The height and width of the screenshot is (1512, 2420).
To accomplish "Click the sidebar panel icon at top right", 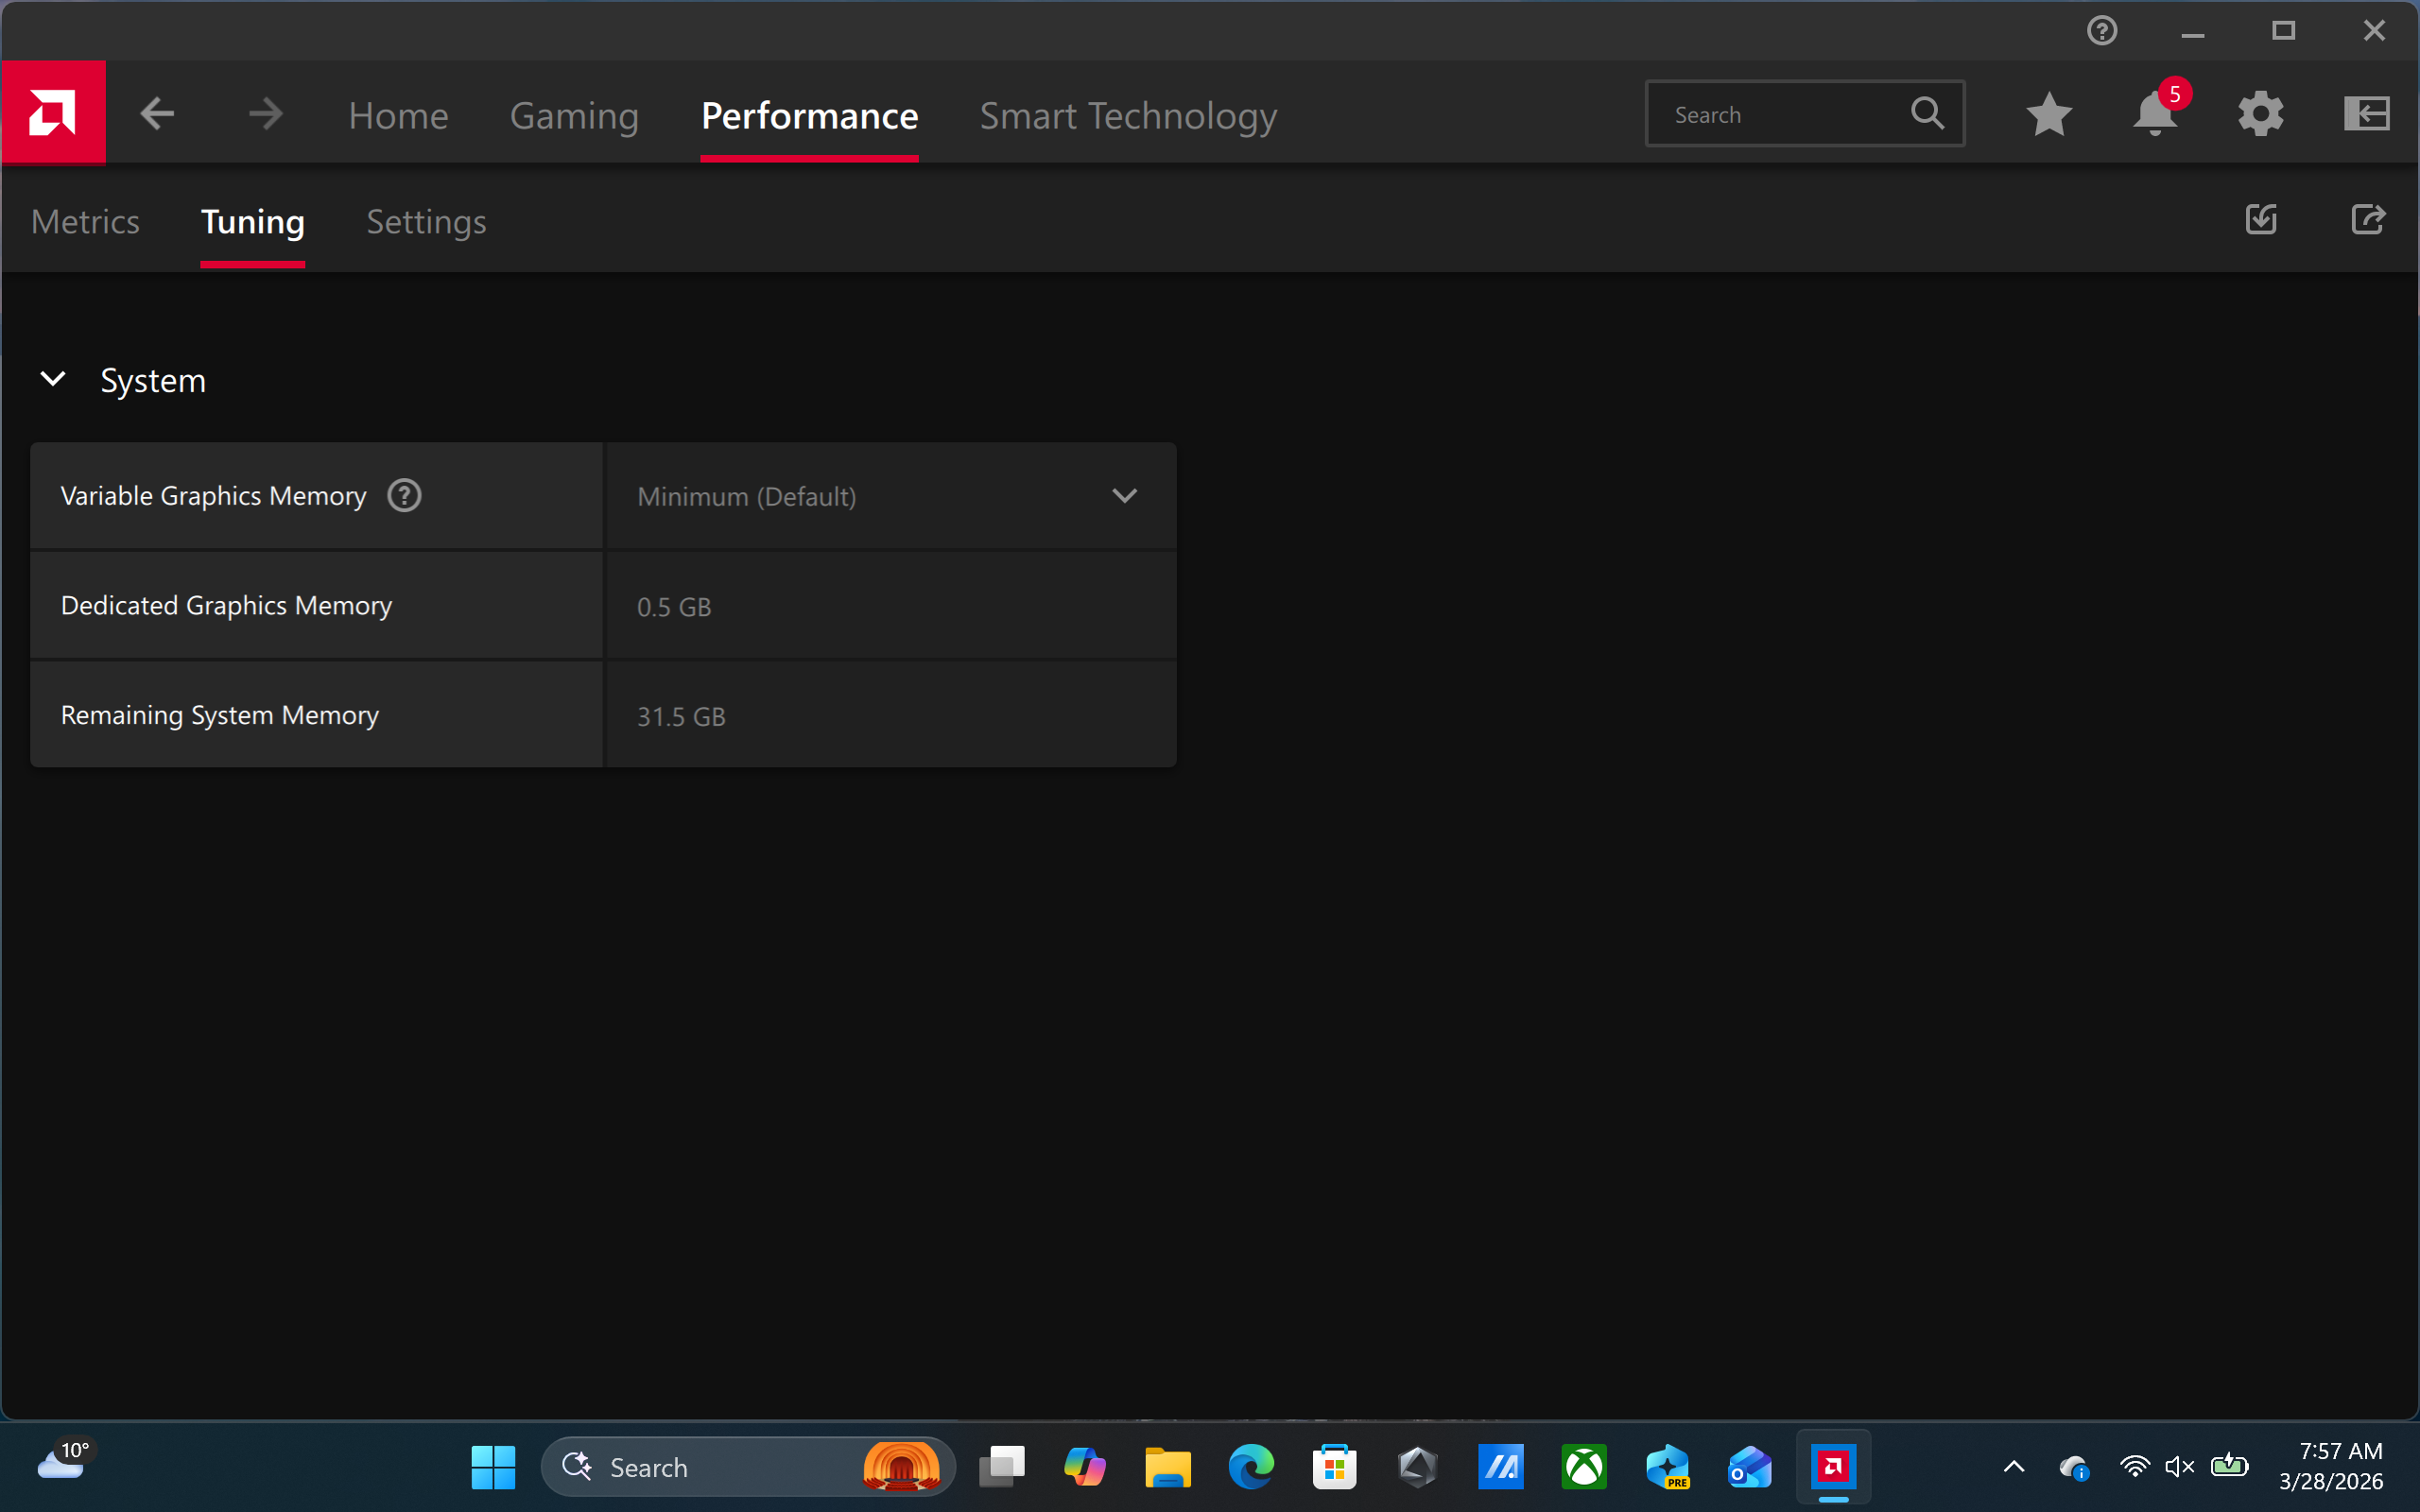I will click(x=2367, y=113).
